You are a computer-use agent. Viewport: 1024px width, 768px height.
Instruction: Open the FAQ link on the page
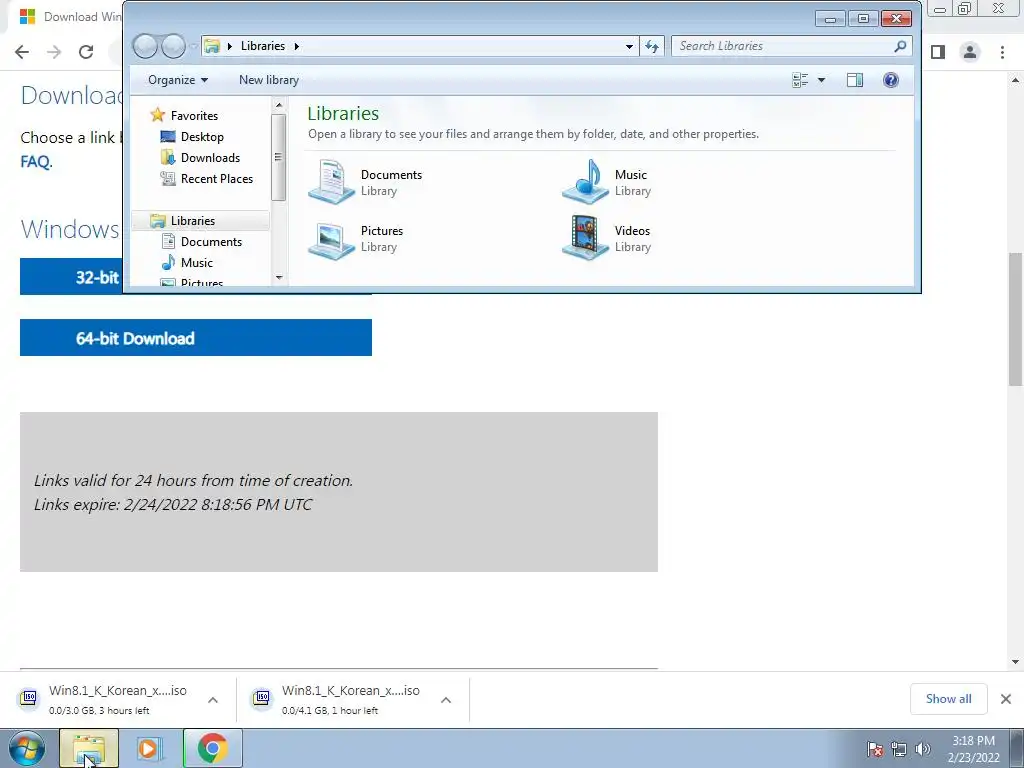[35, 161]
